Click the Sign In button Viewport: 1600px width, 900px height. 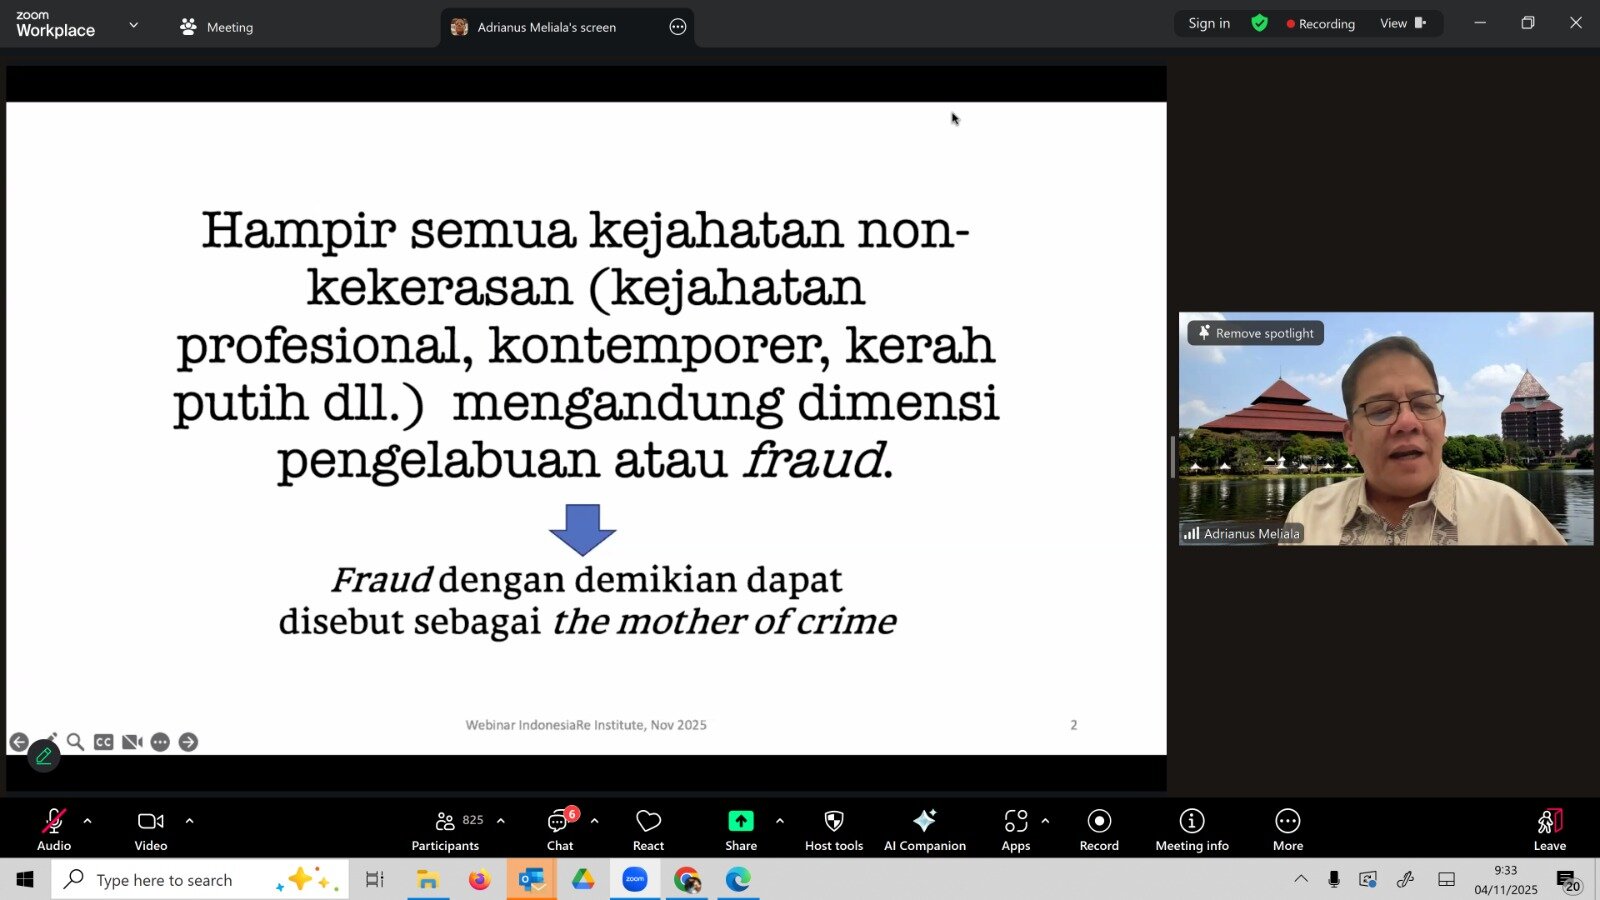1208,22
